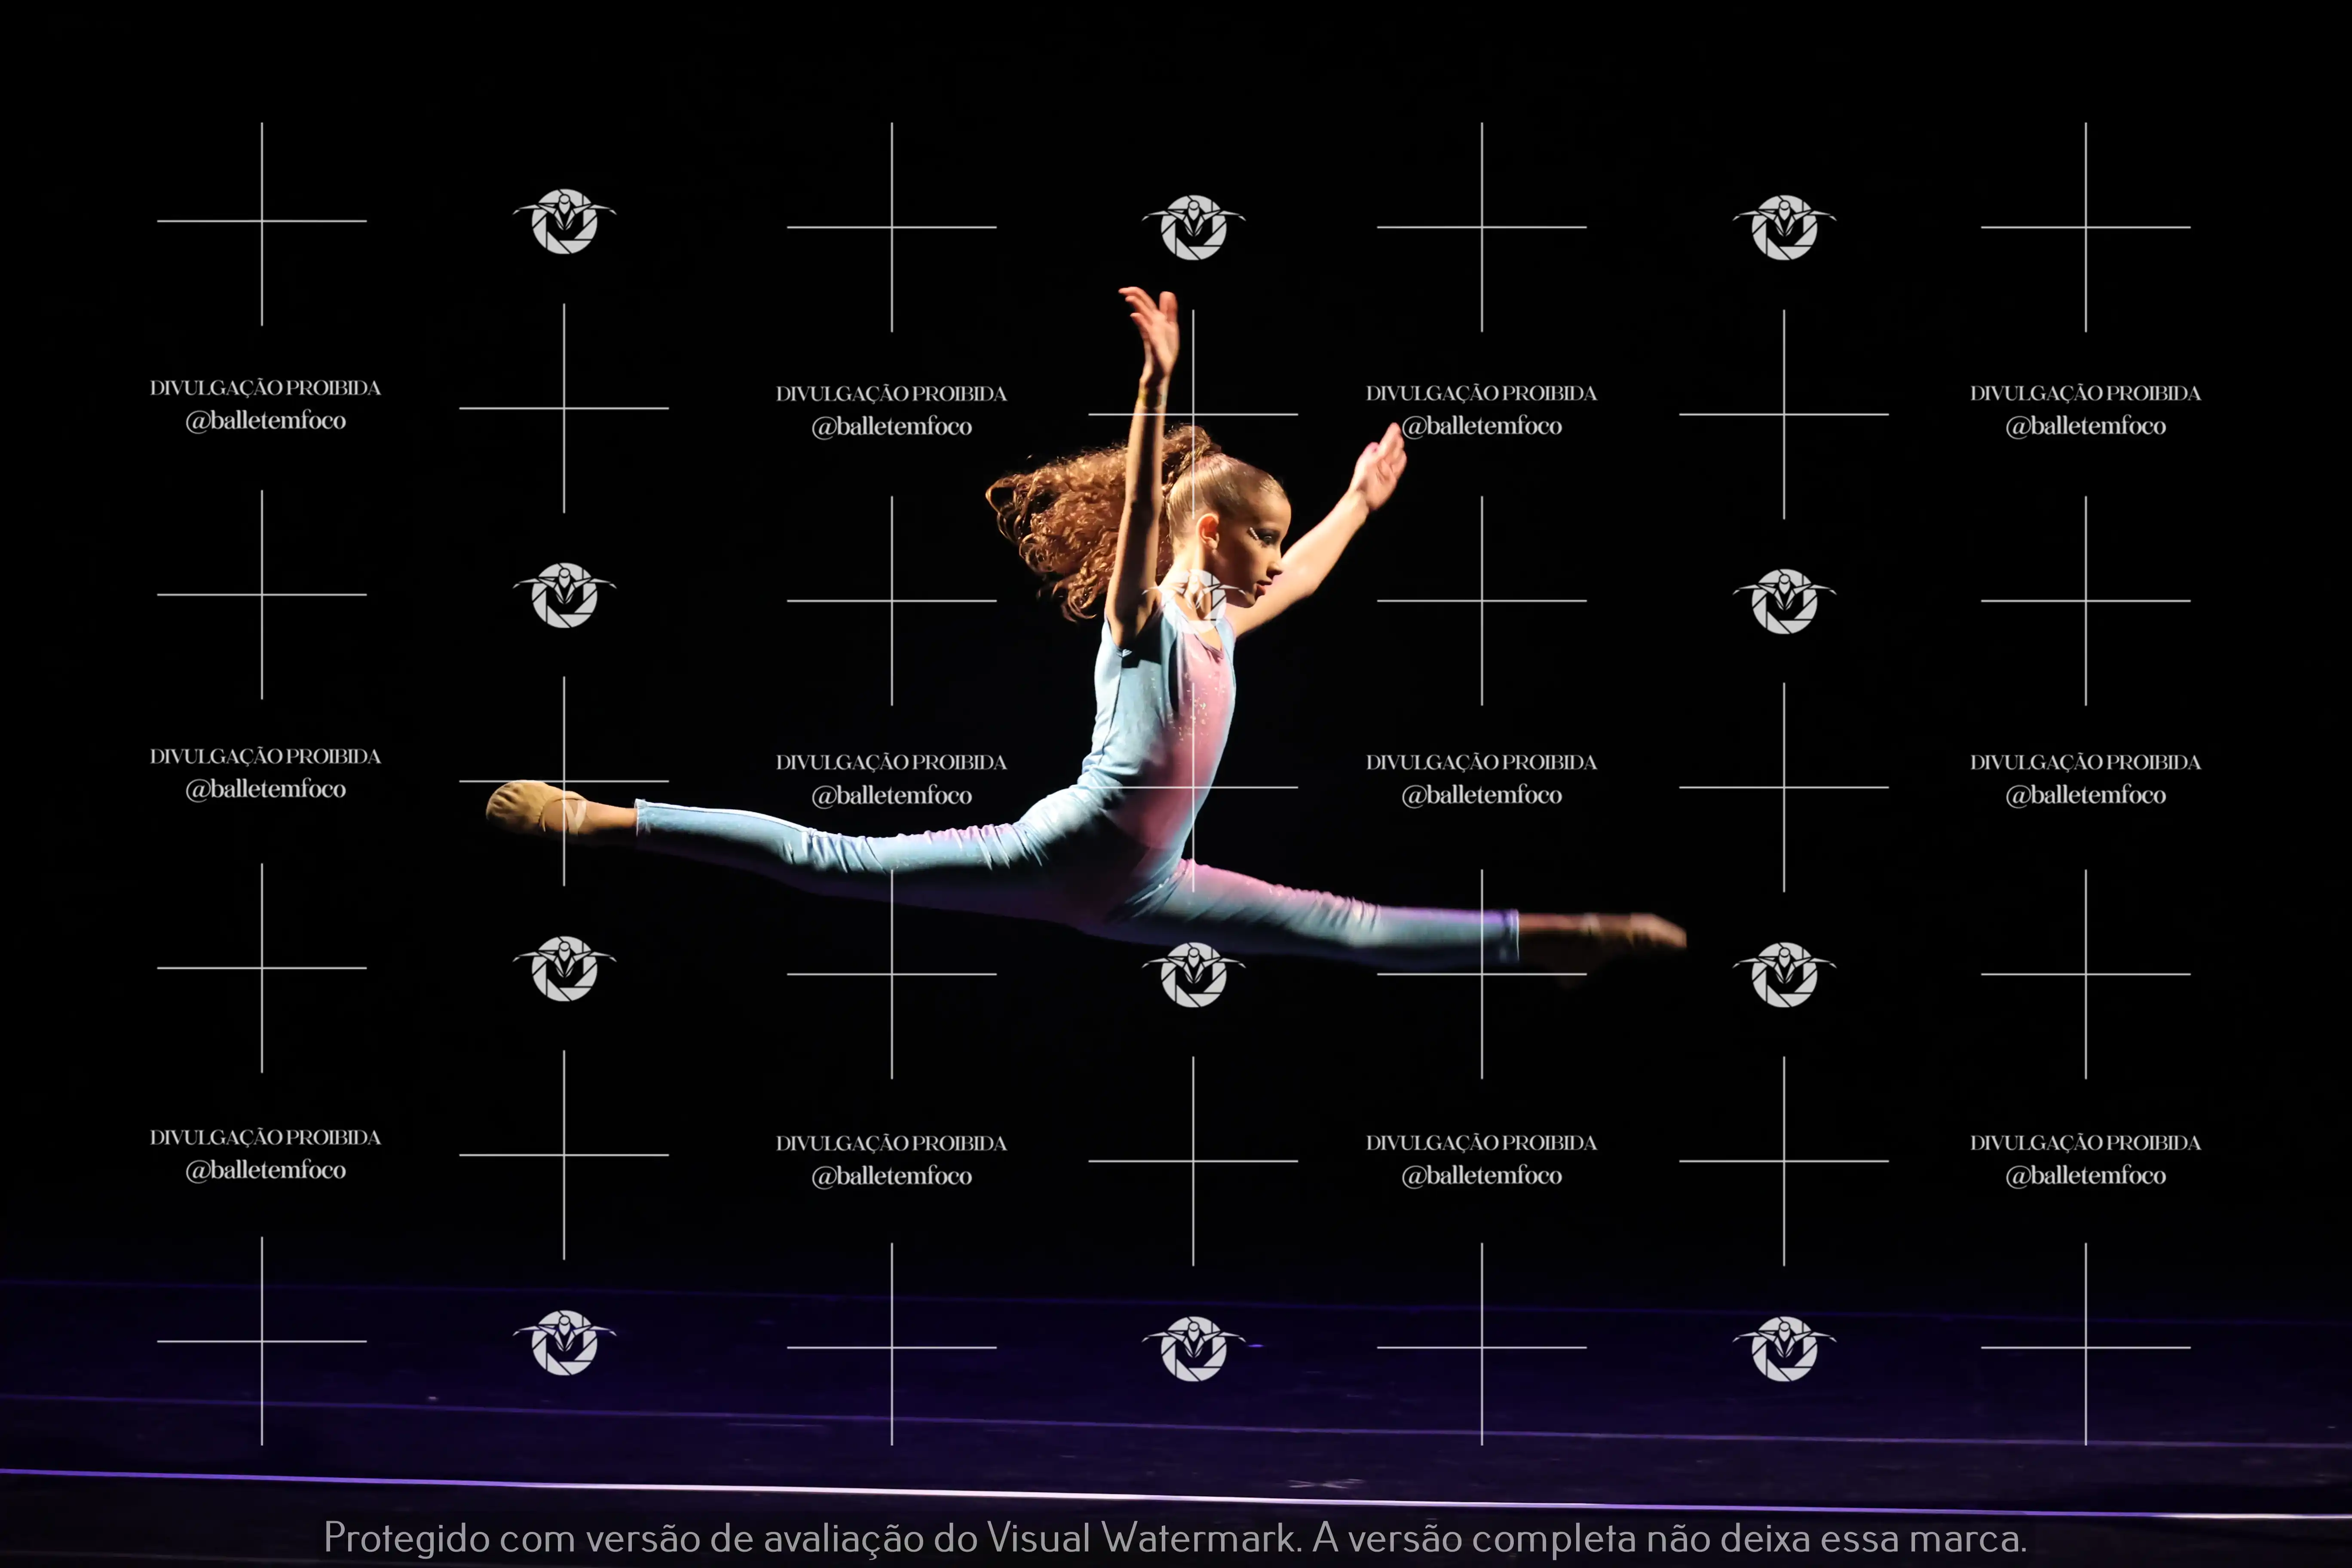
Task: Click the crosshair watermark in the top-left corner
Action: 262,222
